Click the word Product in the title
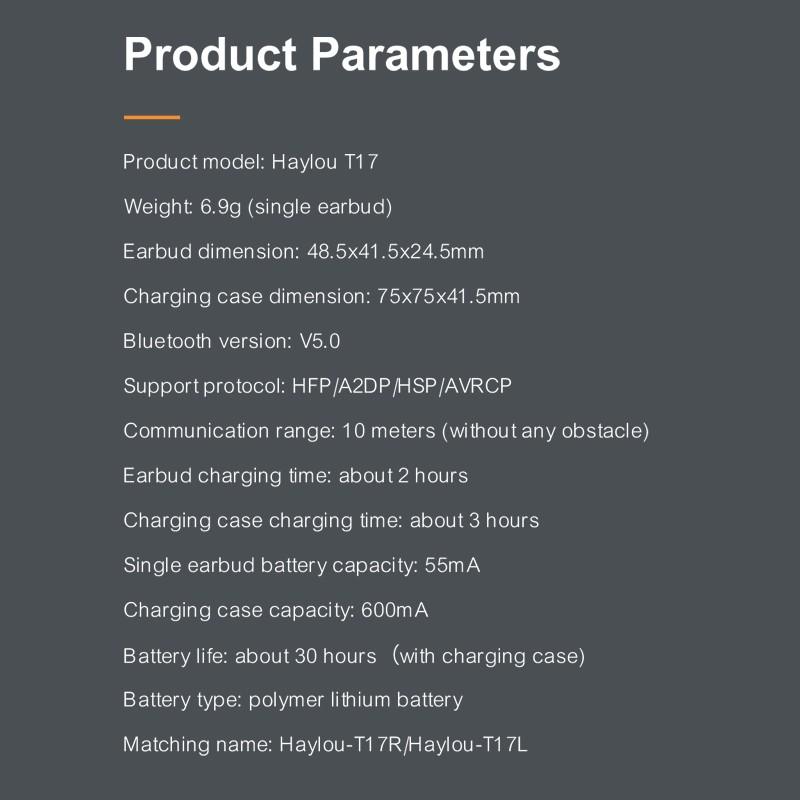 (210, 54)
